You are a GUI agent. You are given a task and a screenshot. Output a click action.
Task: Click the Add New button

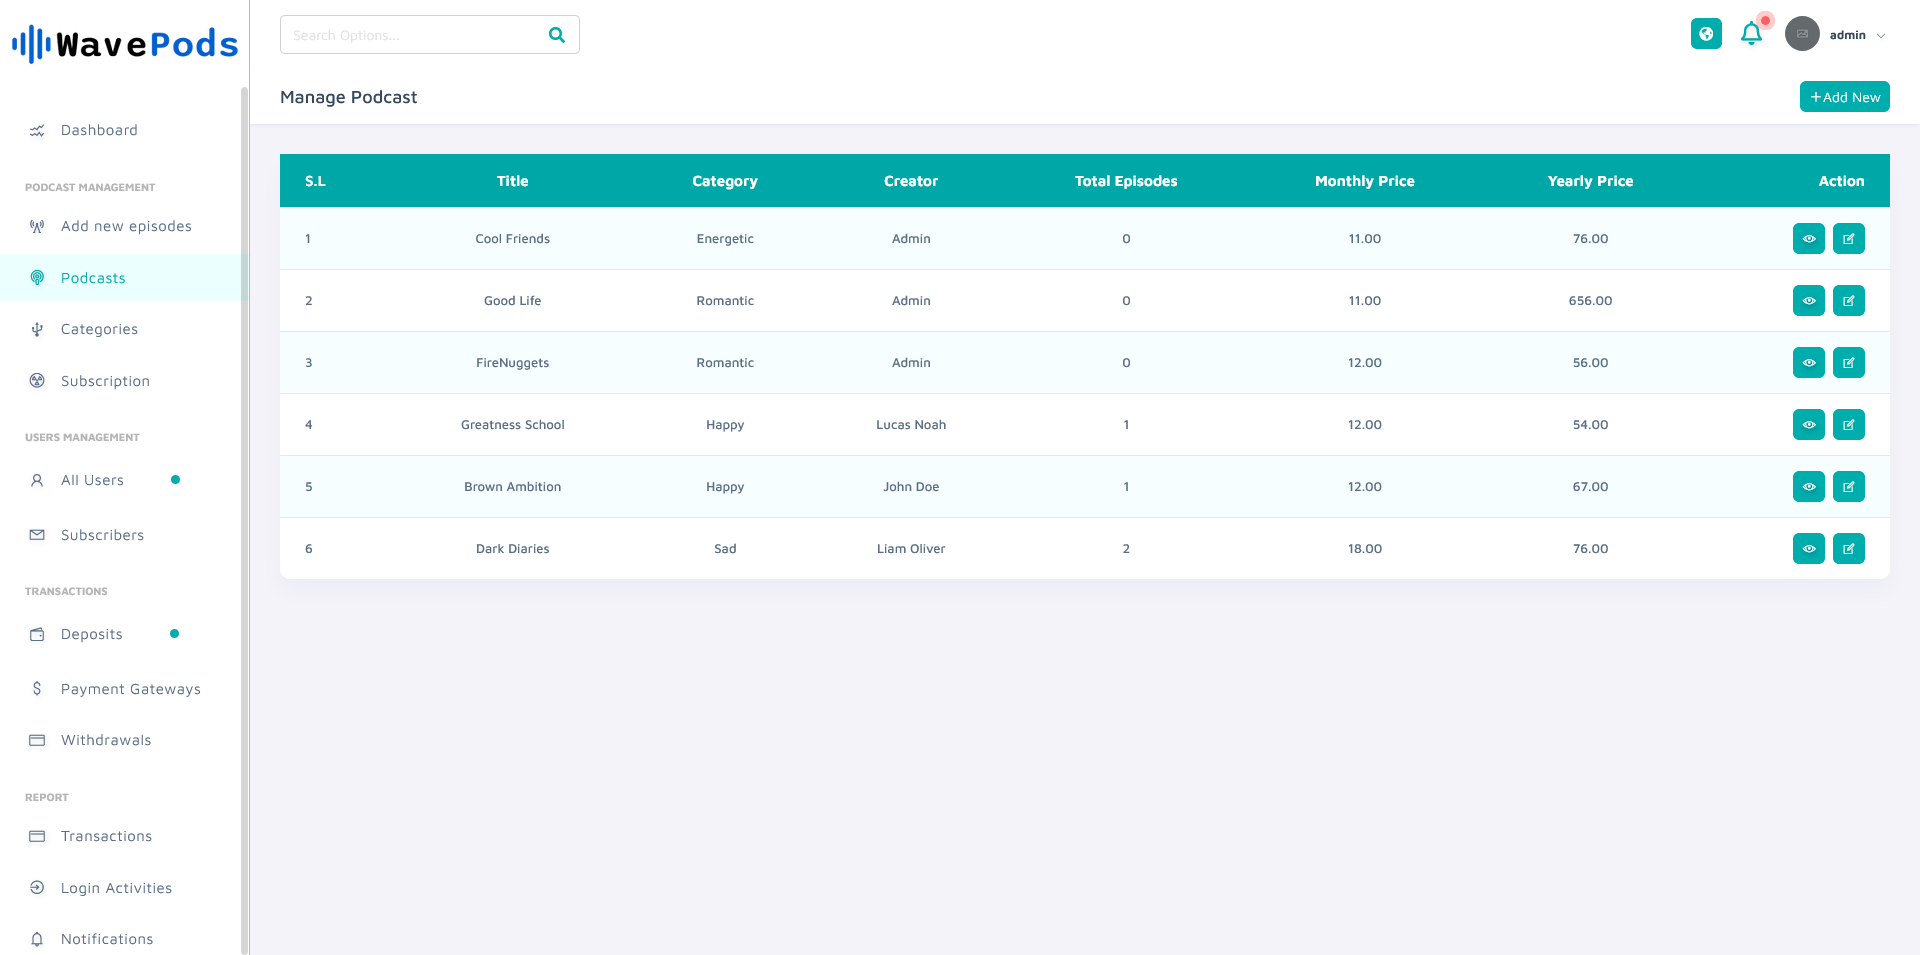(x=1844, y=97)
